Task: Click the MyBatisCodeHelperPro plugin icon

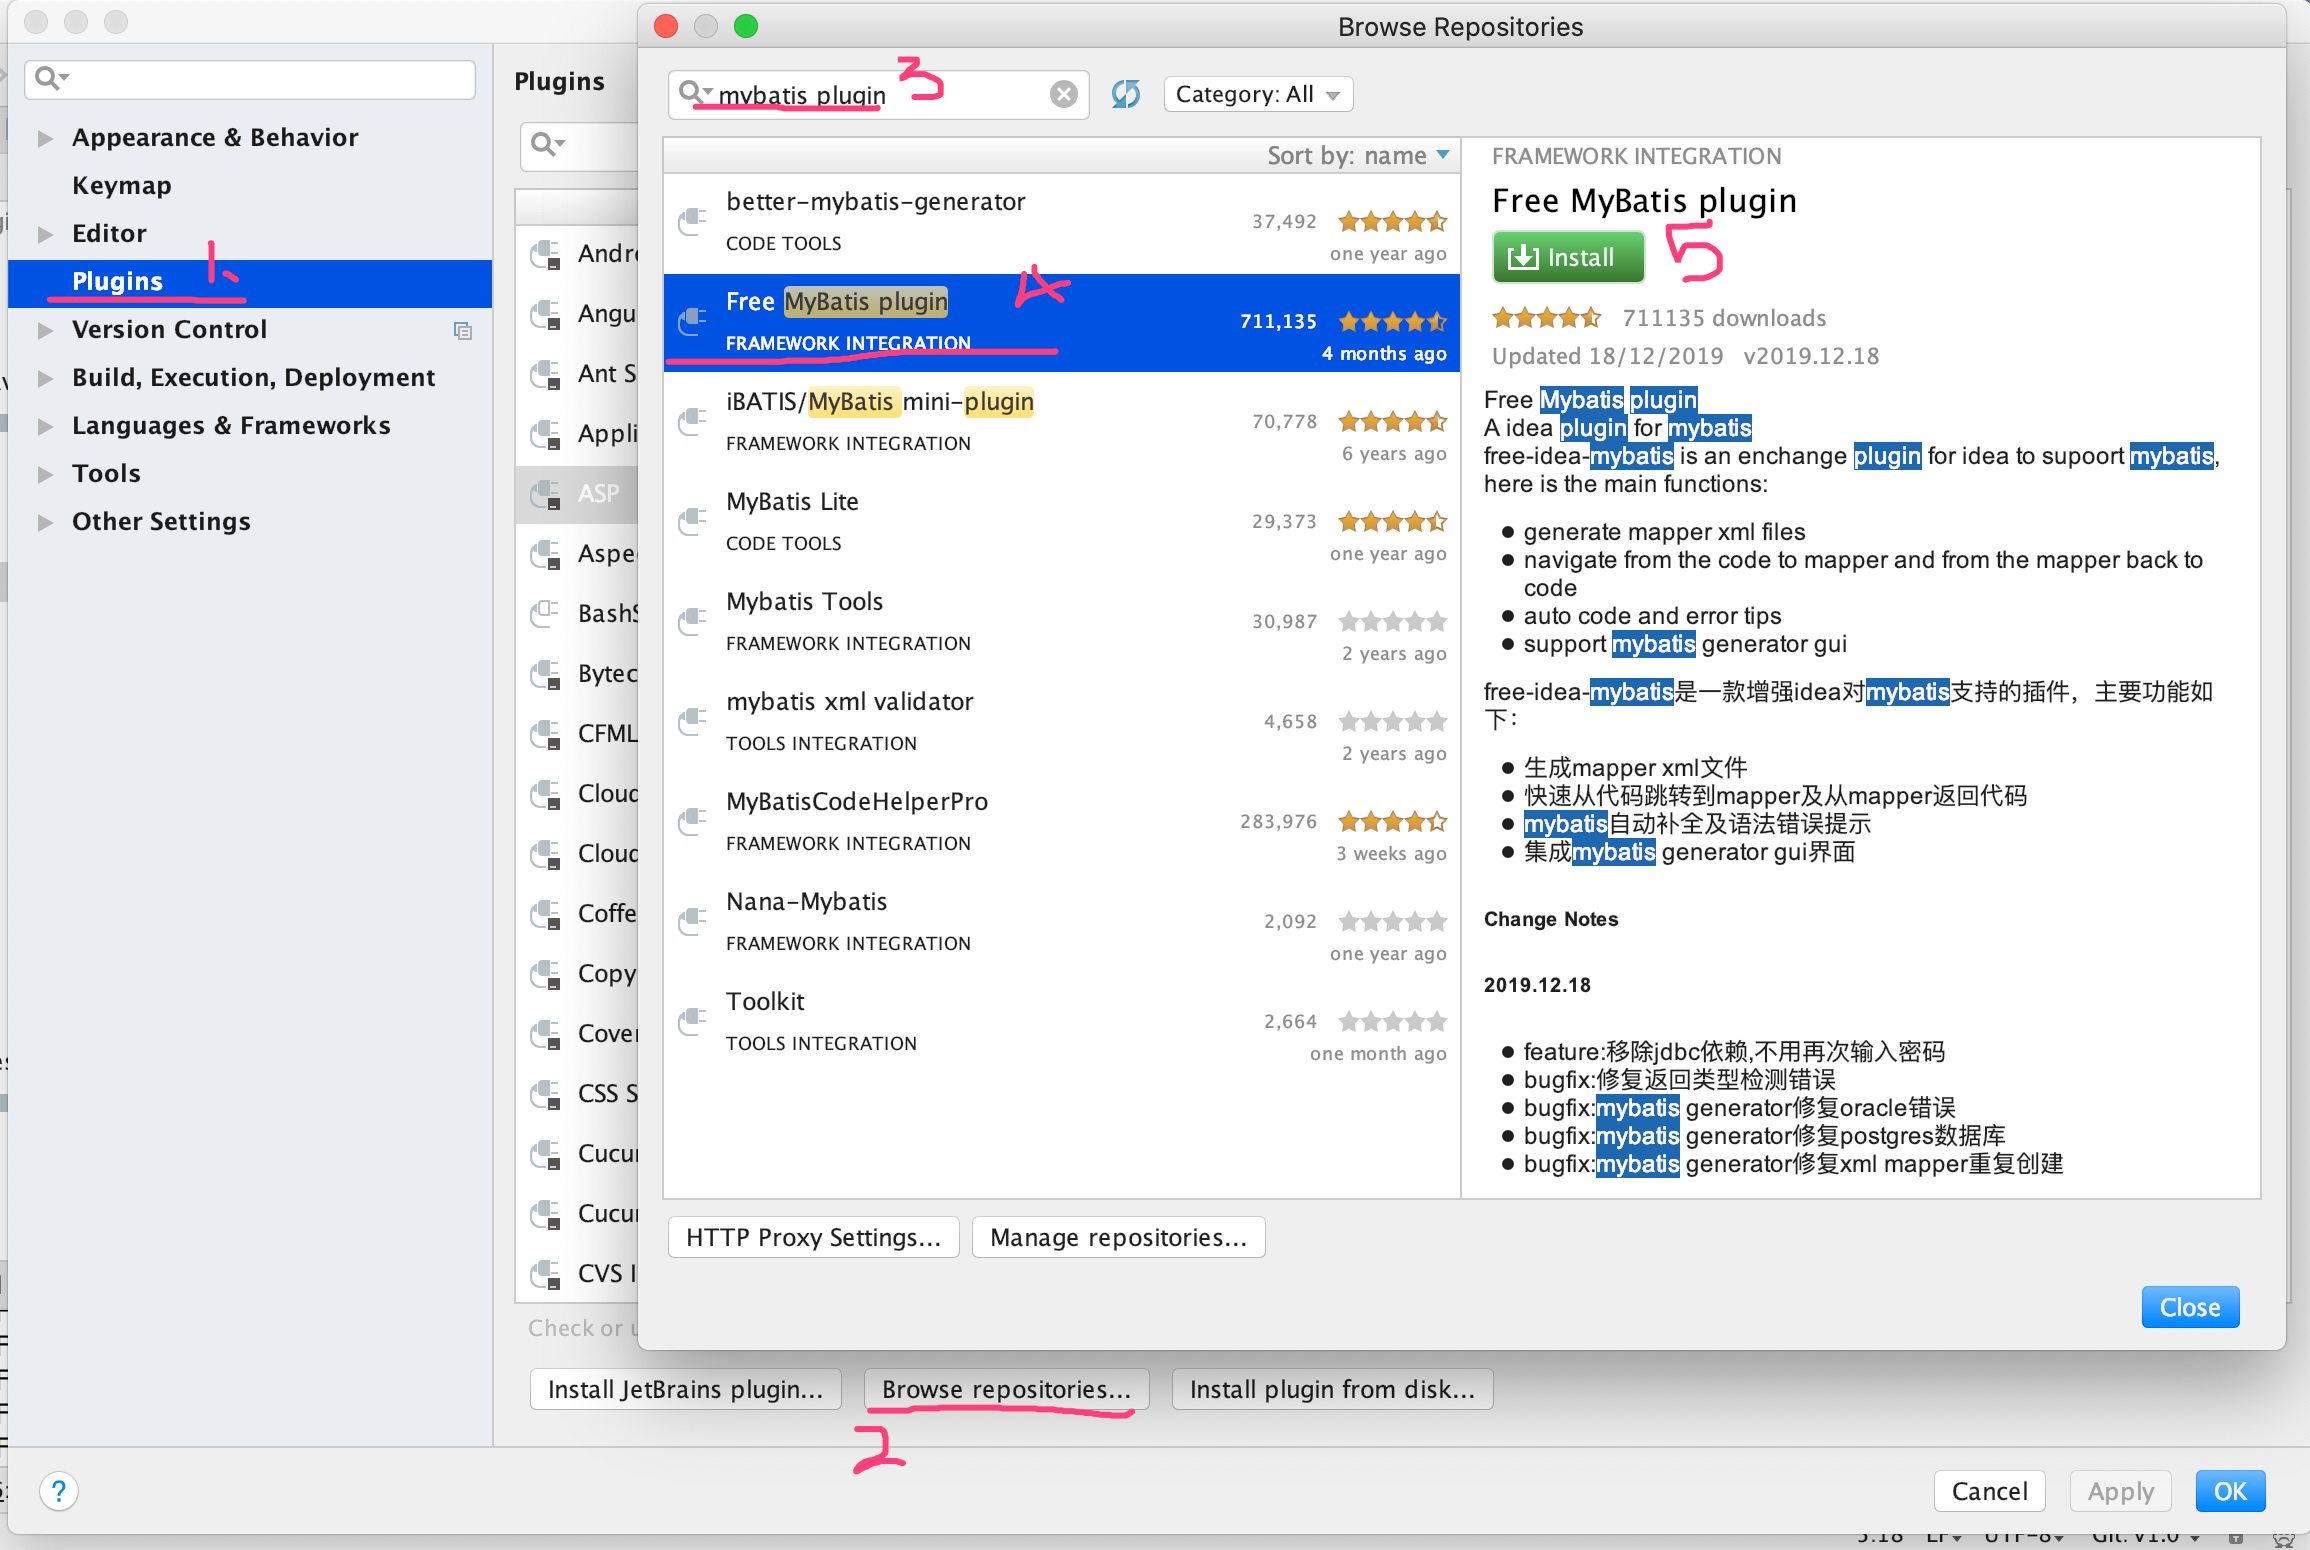Action: [692, 821]
